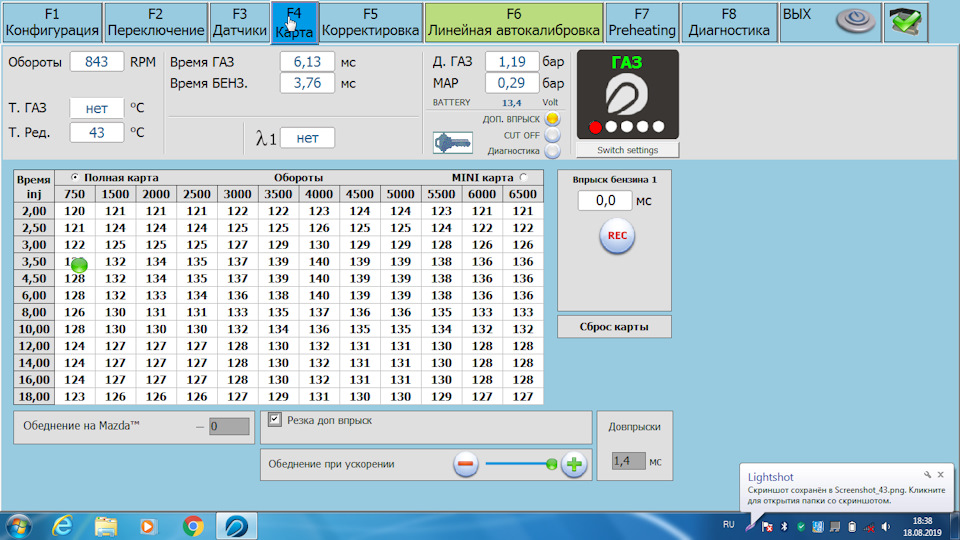Click the Switch settings button
Image resolution: width=960 pixels, height=540 pixels.
(627, 150)
